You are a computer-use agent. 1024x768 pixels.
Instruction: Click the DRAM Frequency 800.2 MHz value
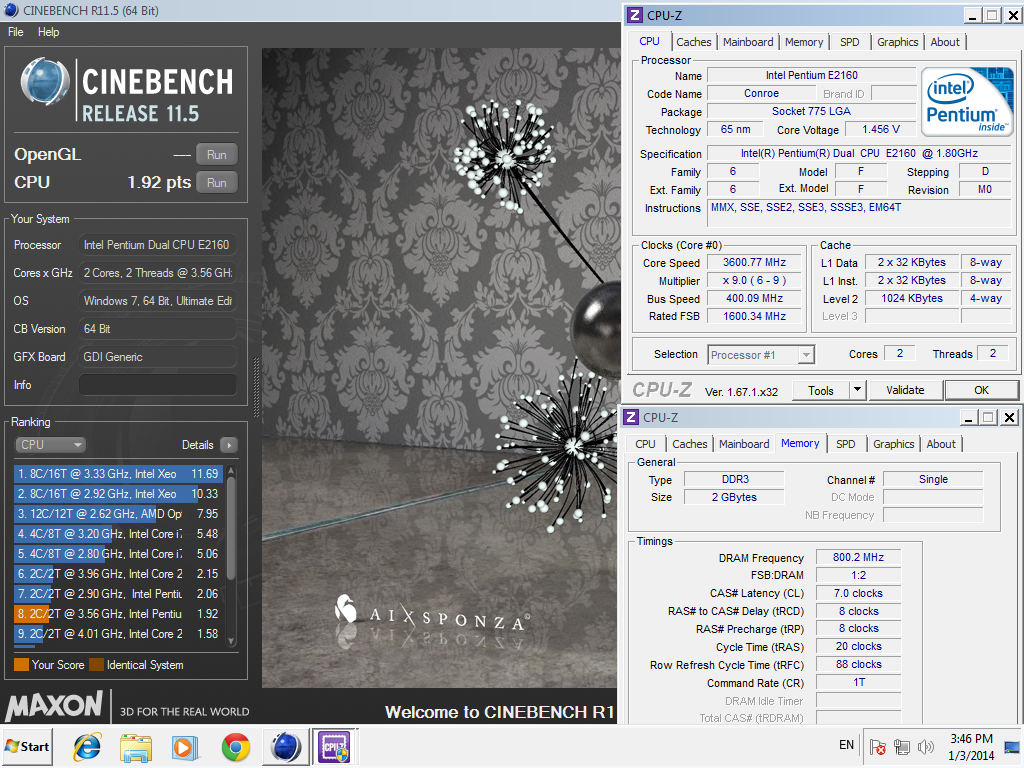click(x=858, y=558)
